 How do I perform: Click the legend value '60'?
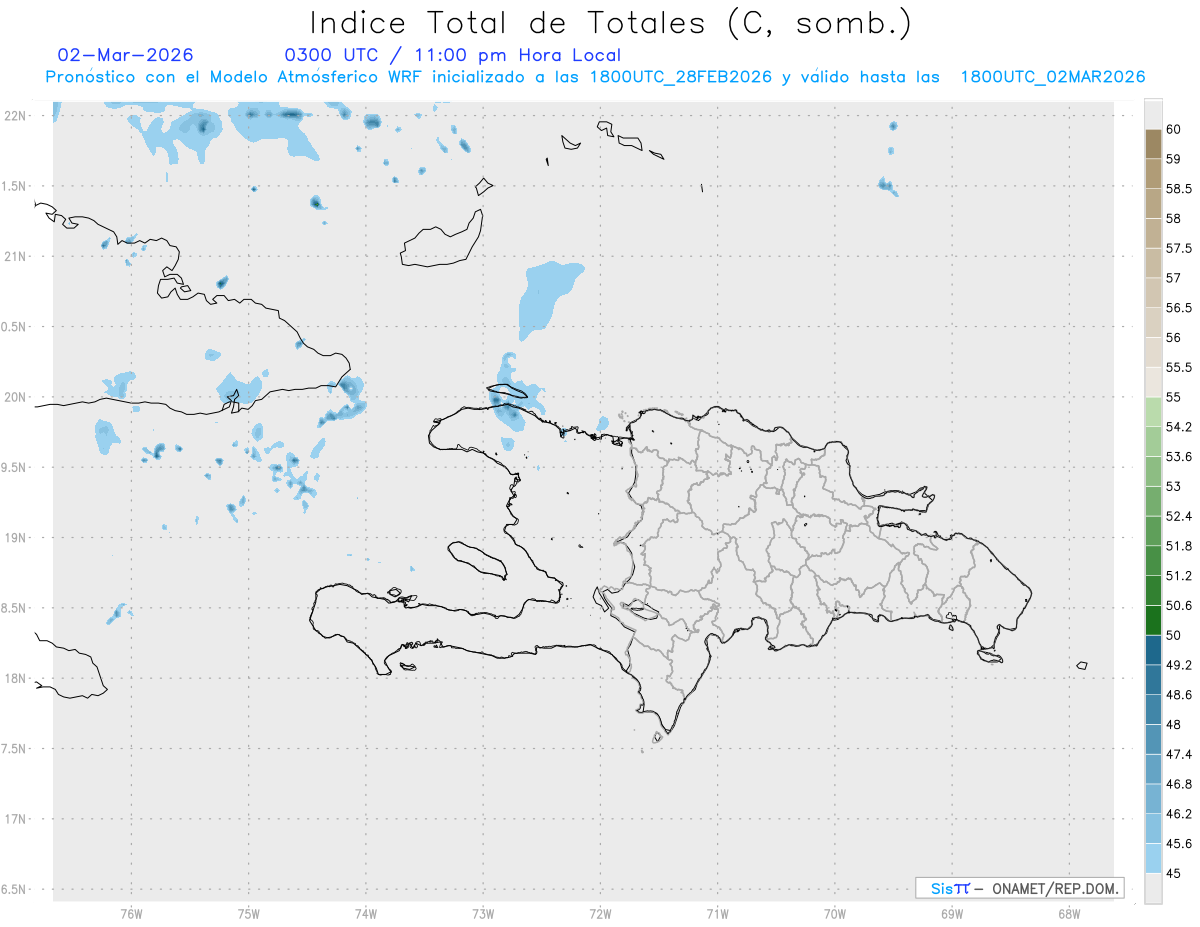[1173, 129]
